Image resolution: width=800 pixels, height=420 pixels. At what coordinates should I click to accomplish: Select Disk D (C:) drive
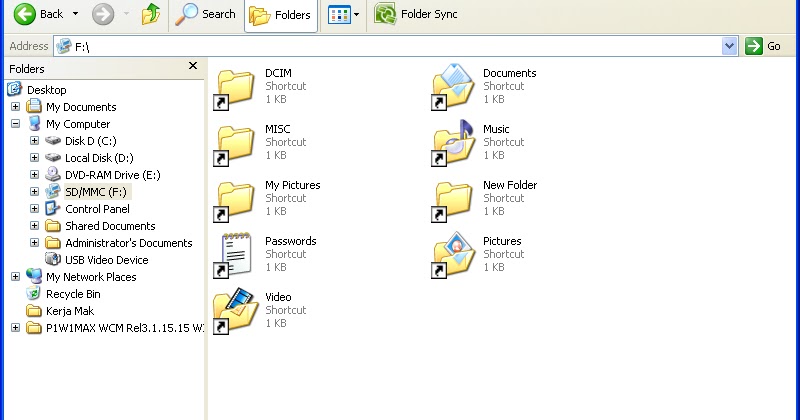pyautogui.click(x=81, y=141)
